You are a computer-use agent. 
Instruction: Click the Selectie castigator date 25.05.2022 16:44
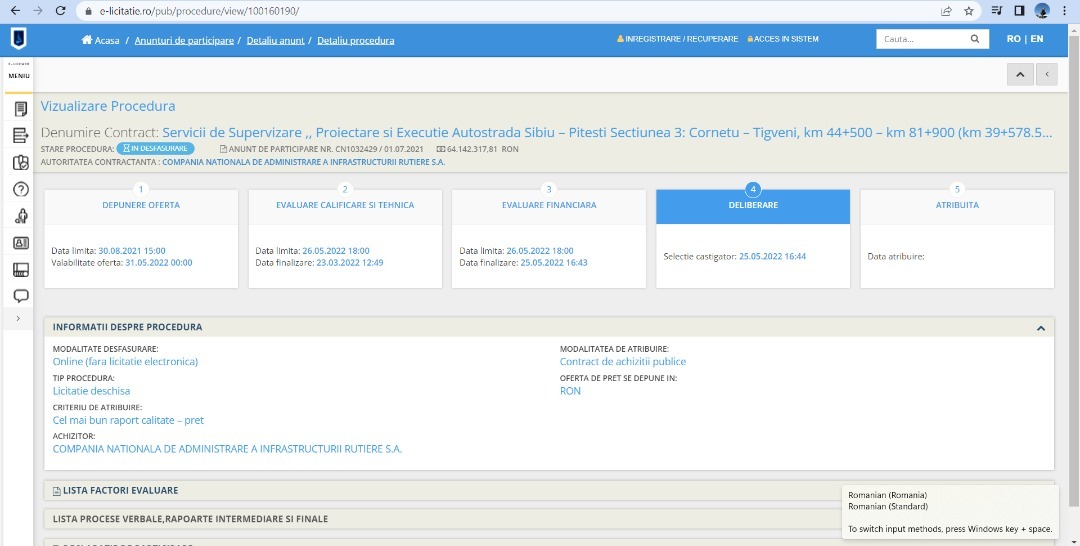pos(772,256)
